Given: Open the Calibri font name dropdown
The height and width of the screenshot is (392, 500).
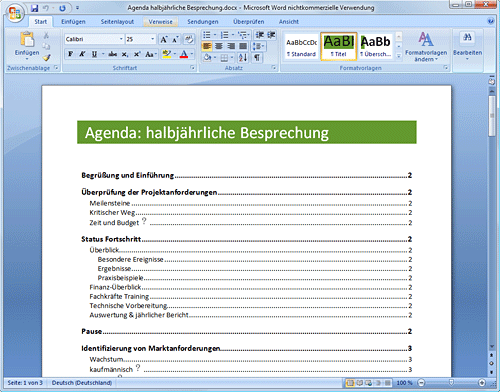Looking at the screenshot, I should (x=121, y=39).
